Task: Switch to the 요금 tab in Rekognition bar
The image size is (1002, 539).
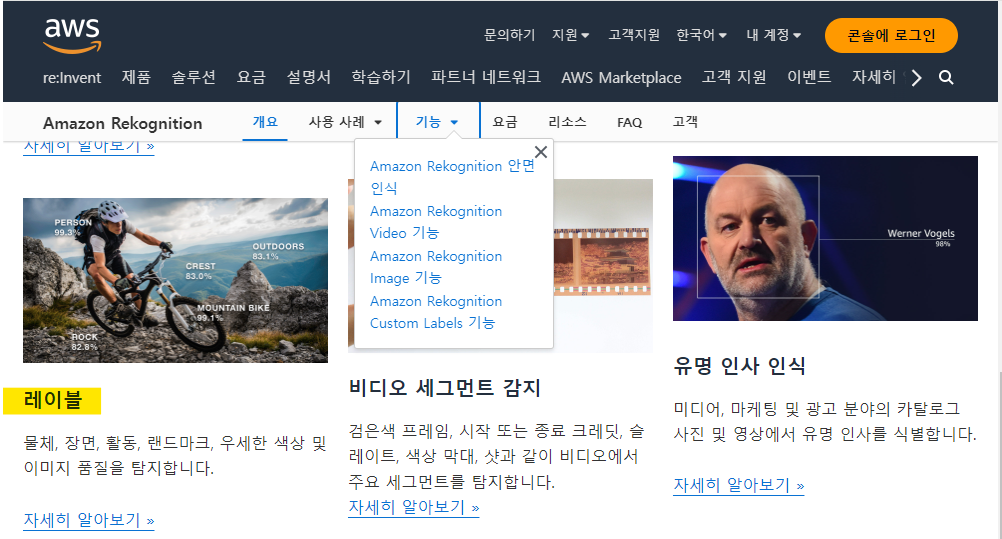Action: pos(505,121)
